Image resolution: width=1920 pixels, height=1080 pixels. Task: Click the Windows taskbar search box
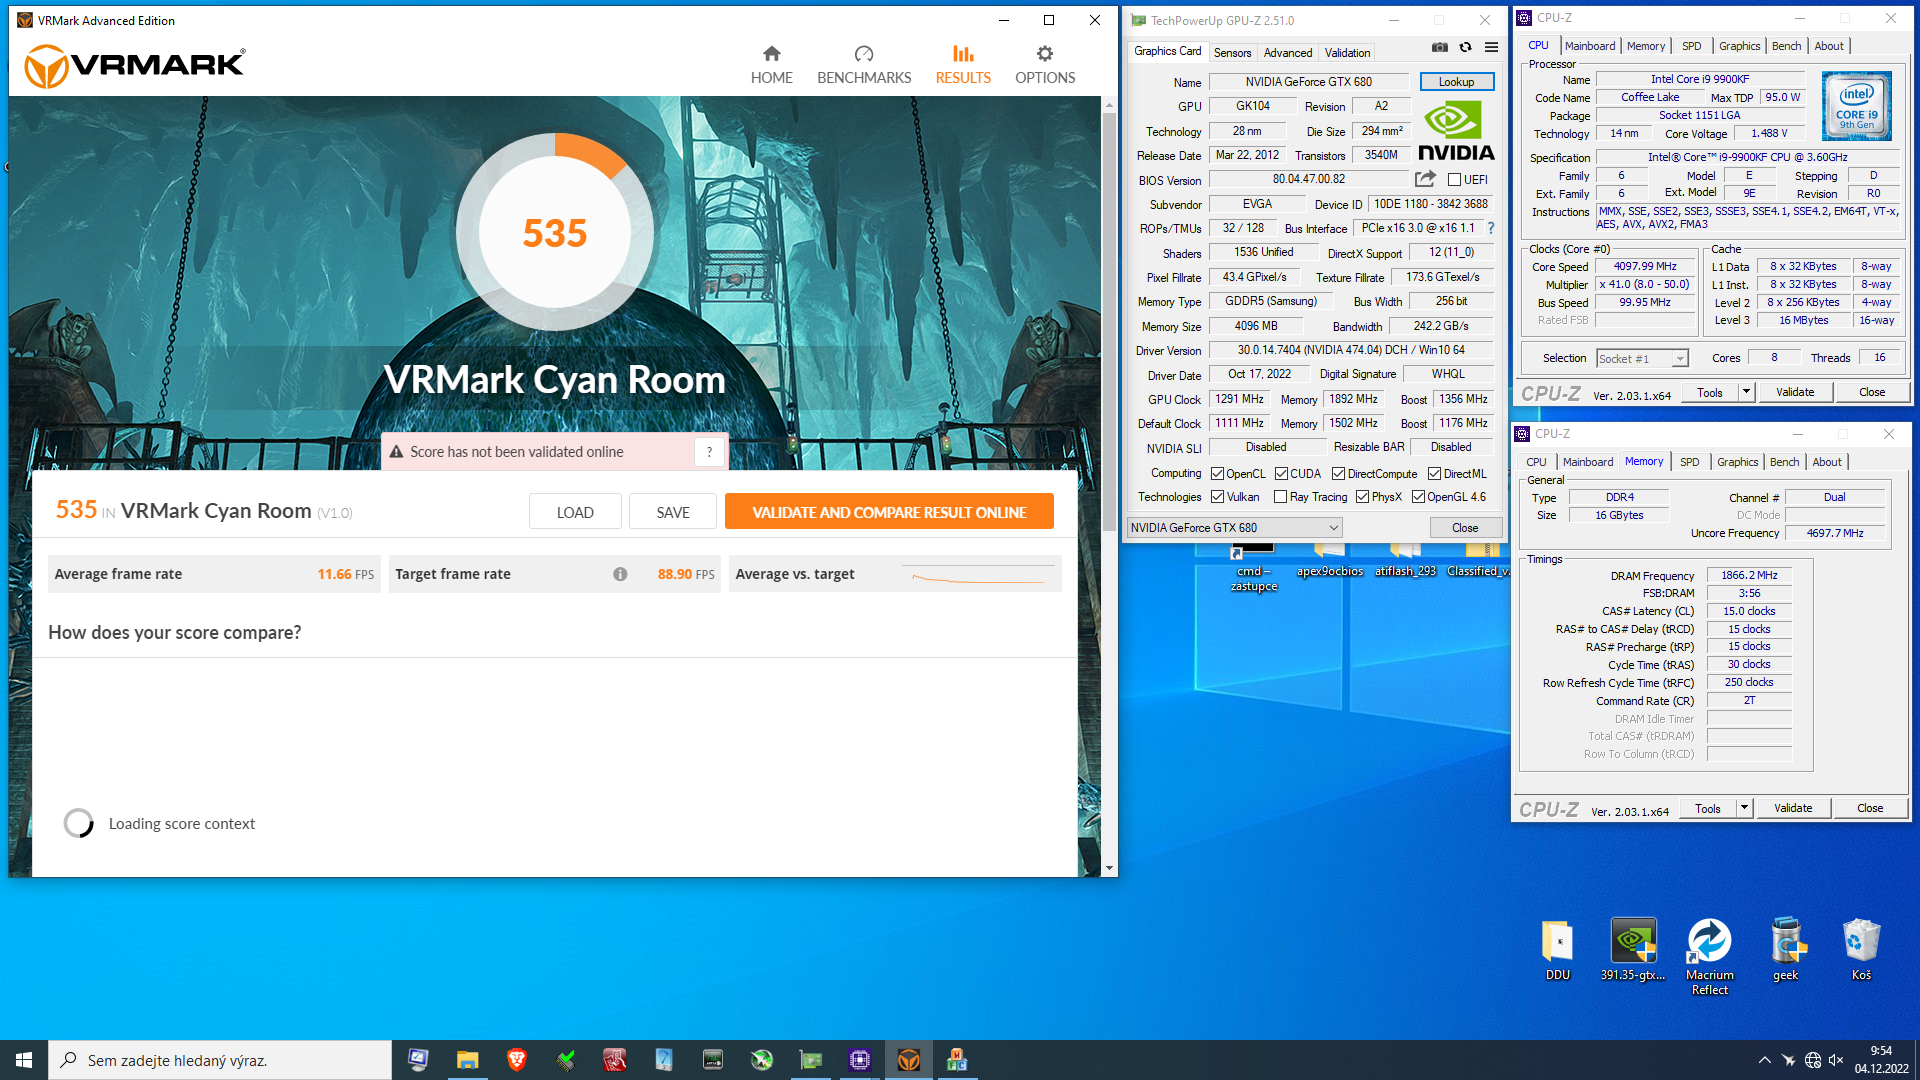tap(220, 1060)
